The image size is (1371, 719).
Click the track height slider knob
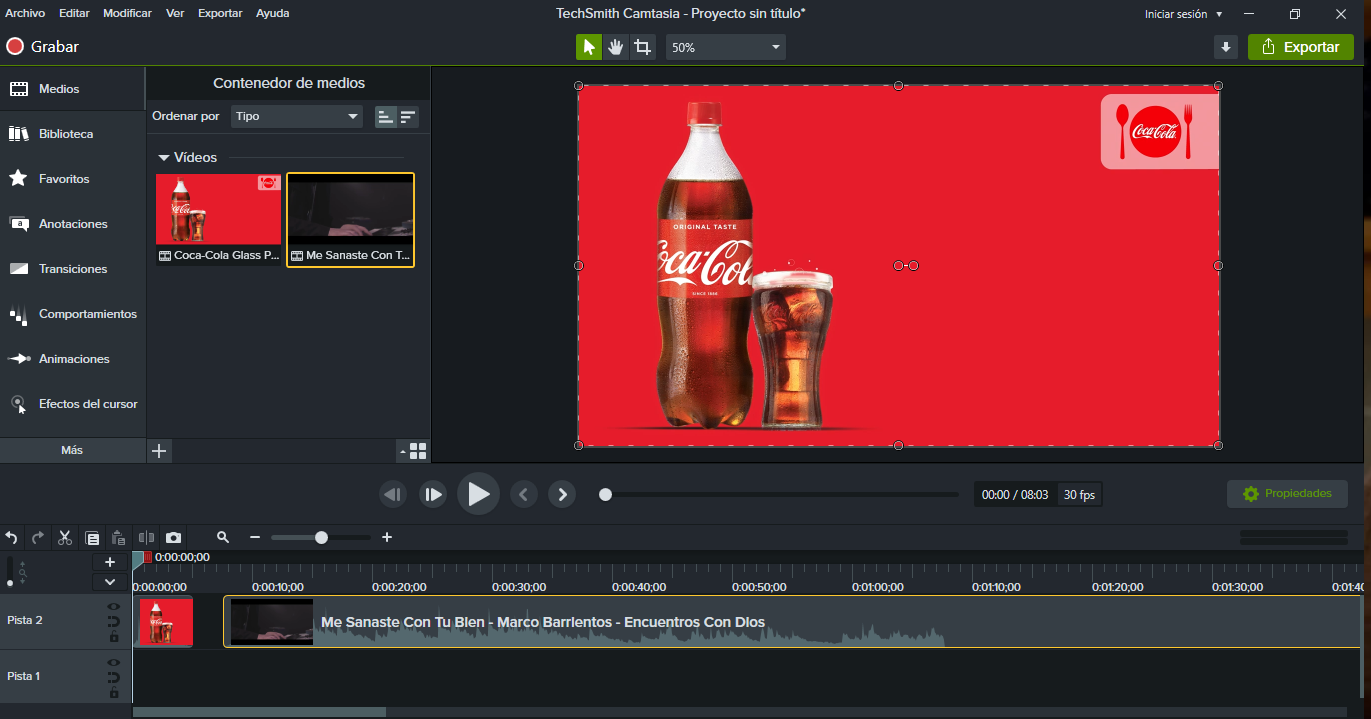pos(10,583)
